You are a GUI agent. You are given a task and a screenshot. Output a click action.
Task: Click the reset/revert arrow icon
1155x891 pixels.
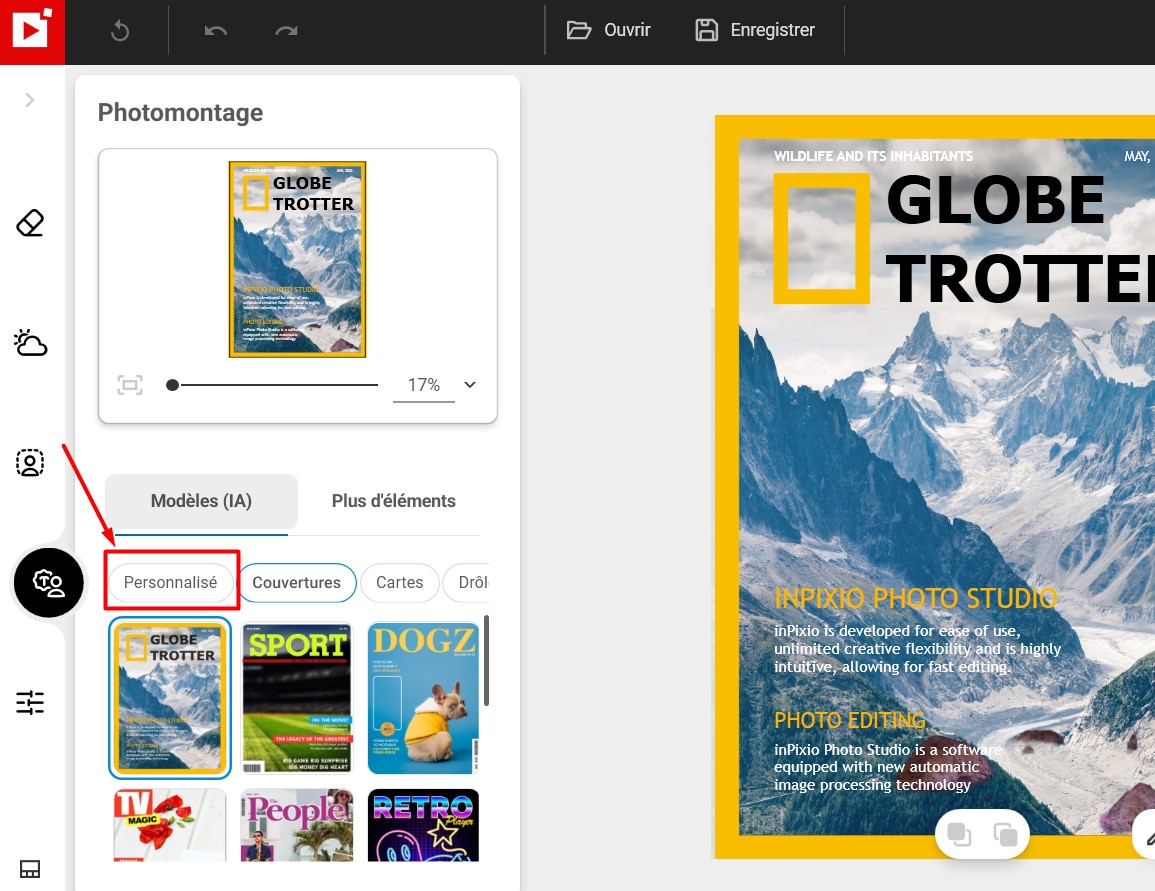click(119, 31)
